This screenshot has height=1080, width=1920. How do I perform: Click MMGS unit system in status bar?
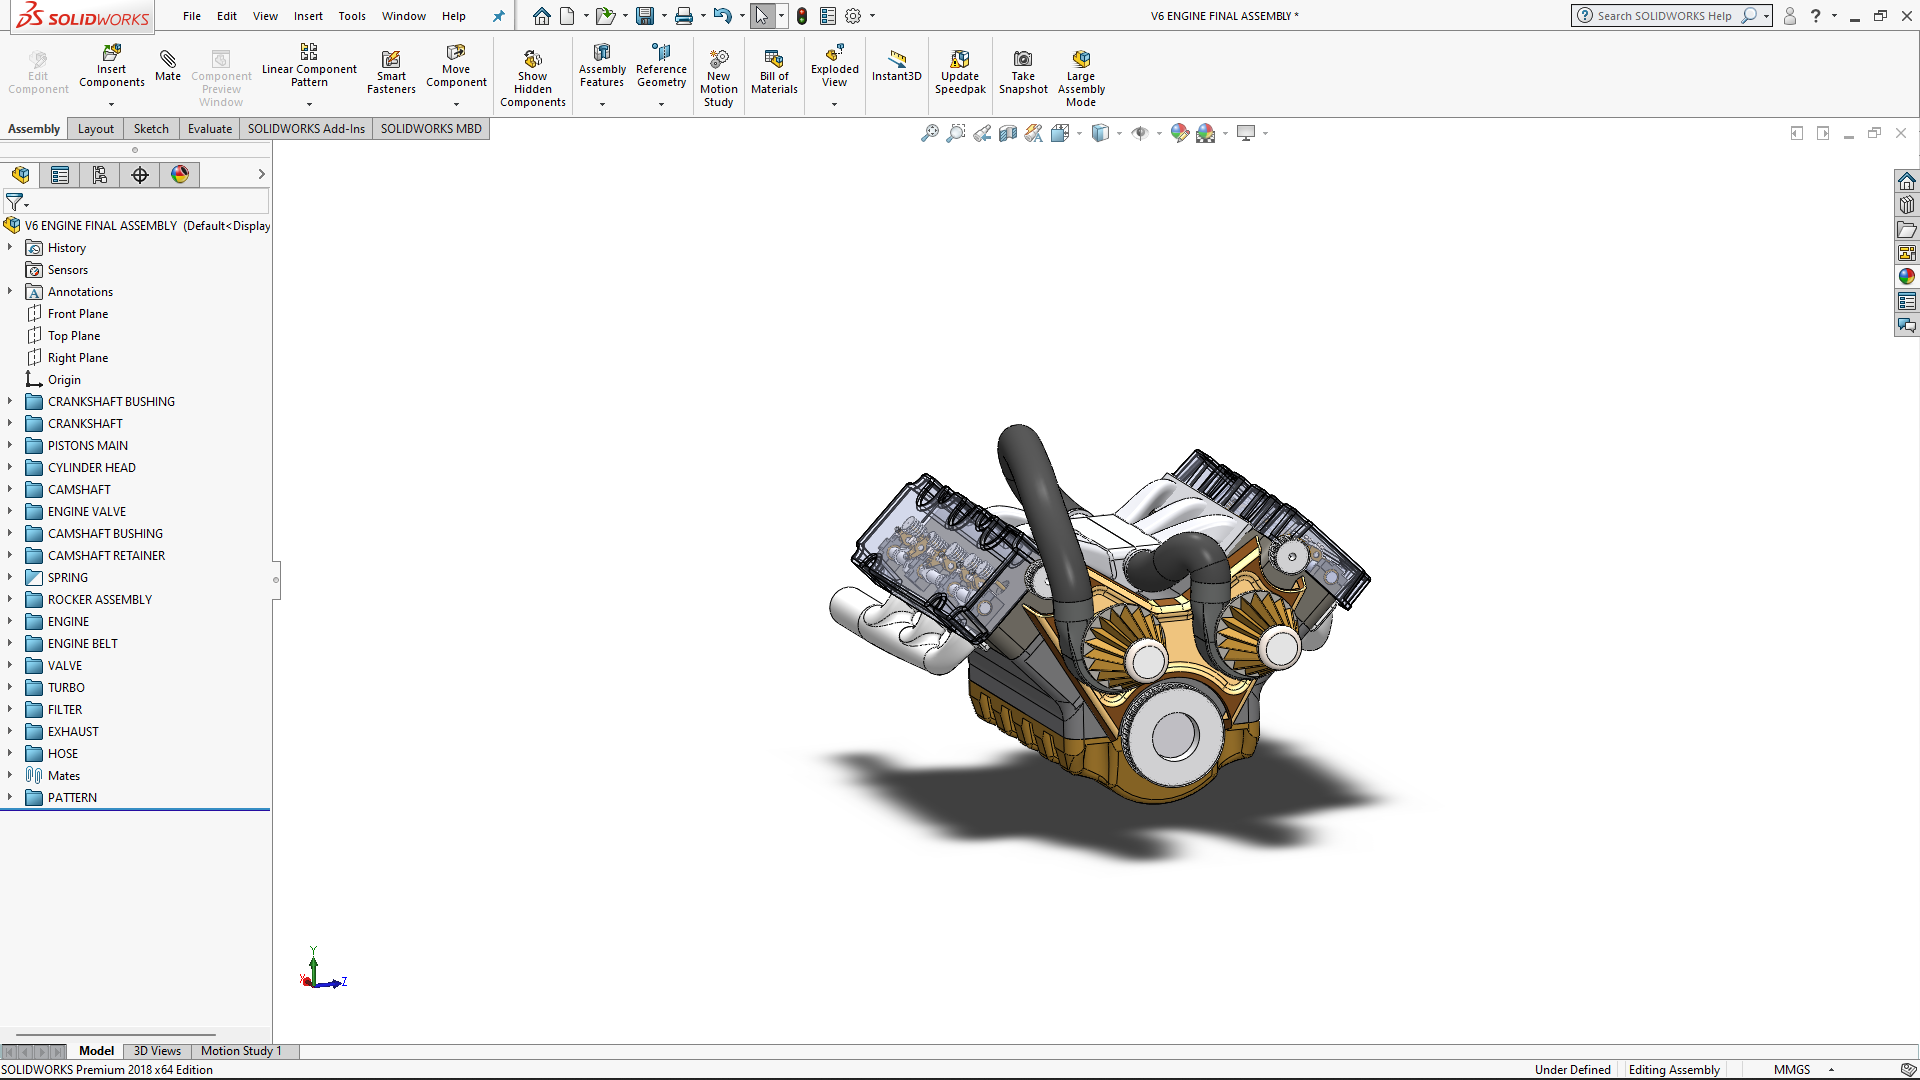[x=1792, y=1070]
